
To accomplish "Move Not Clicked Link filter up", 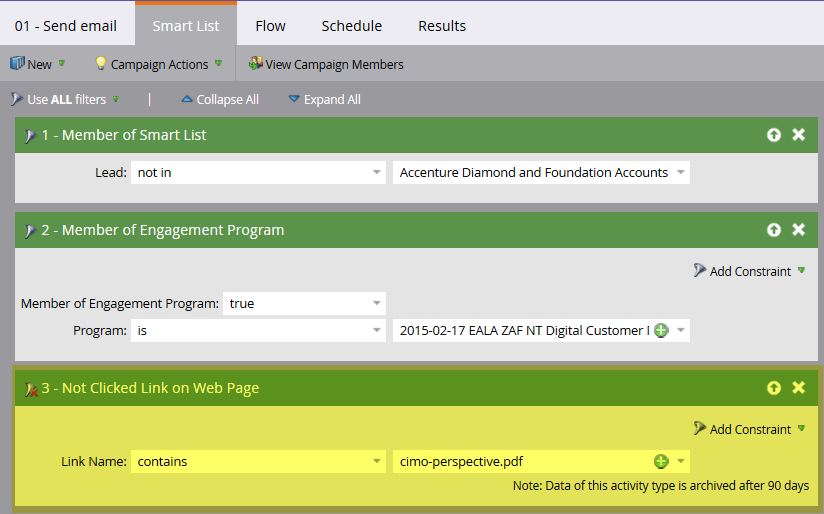I will click(x=774, y=388).
